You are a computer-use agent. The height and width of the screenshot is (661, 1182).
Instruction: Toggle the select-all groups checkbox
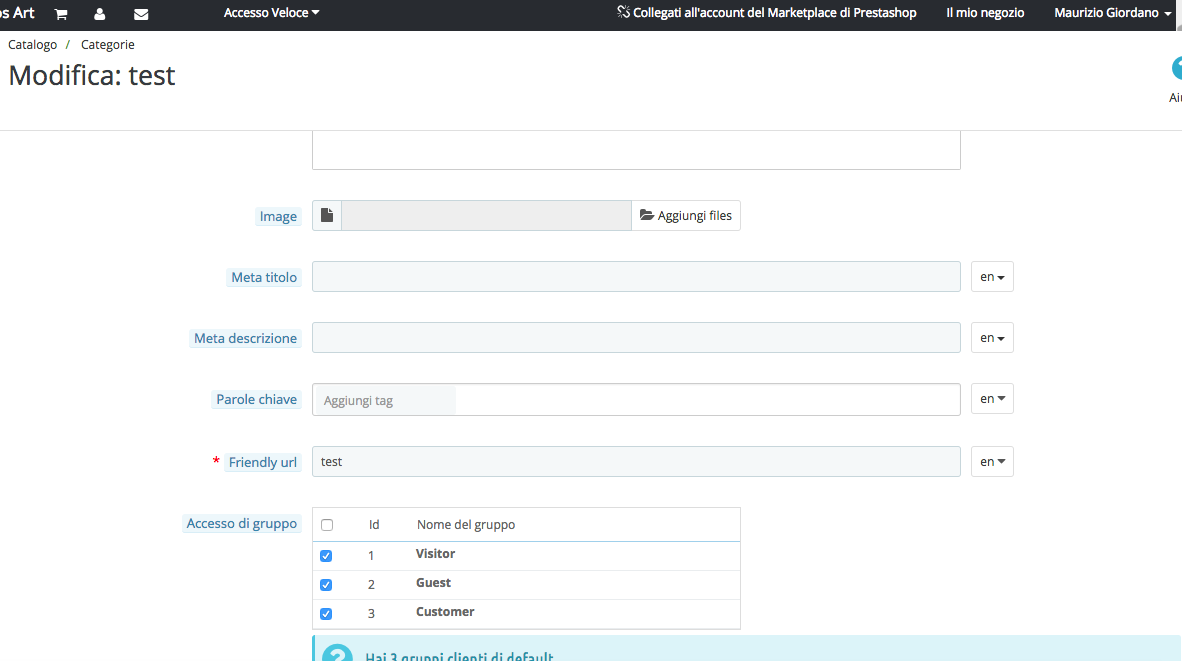pyautogui.click(x=327, y=525)
